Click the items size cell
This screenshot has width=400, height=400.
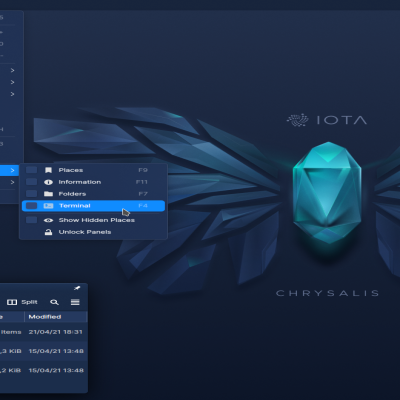tap(11, 332)
